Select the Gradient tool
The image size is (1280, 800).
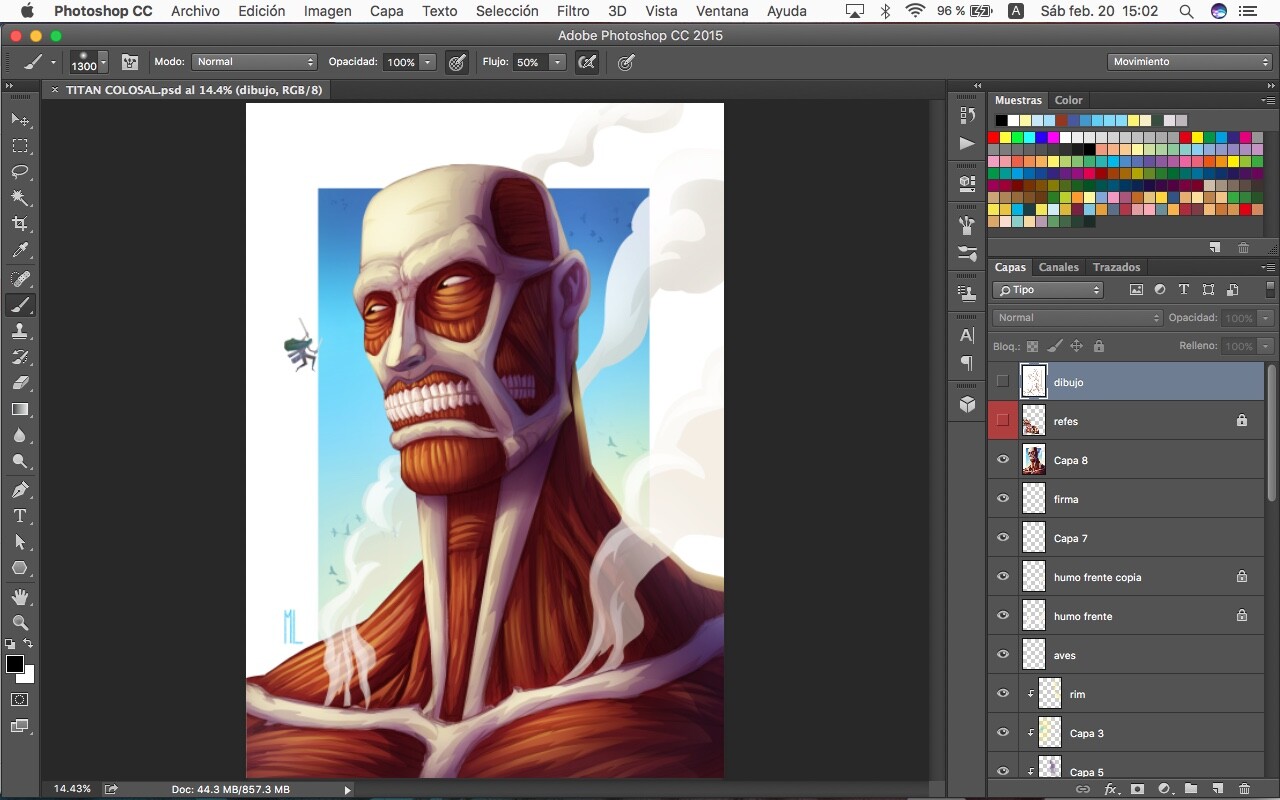[20, 409]
